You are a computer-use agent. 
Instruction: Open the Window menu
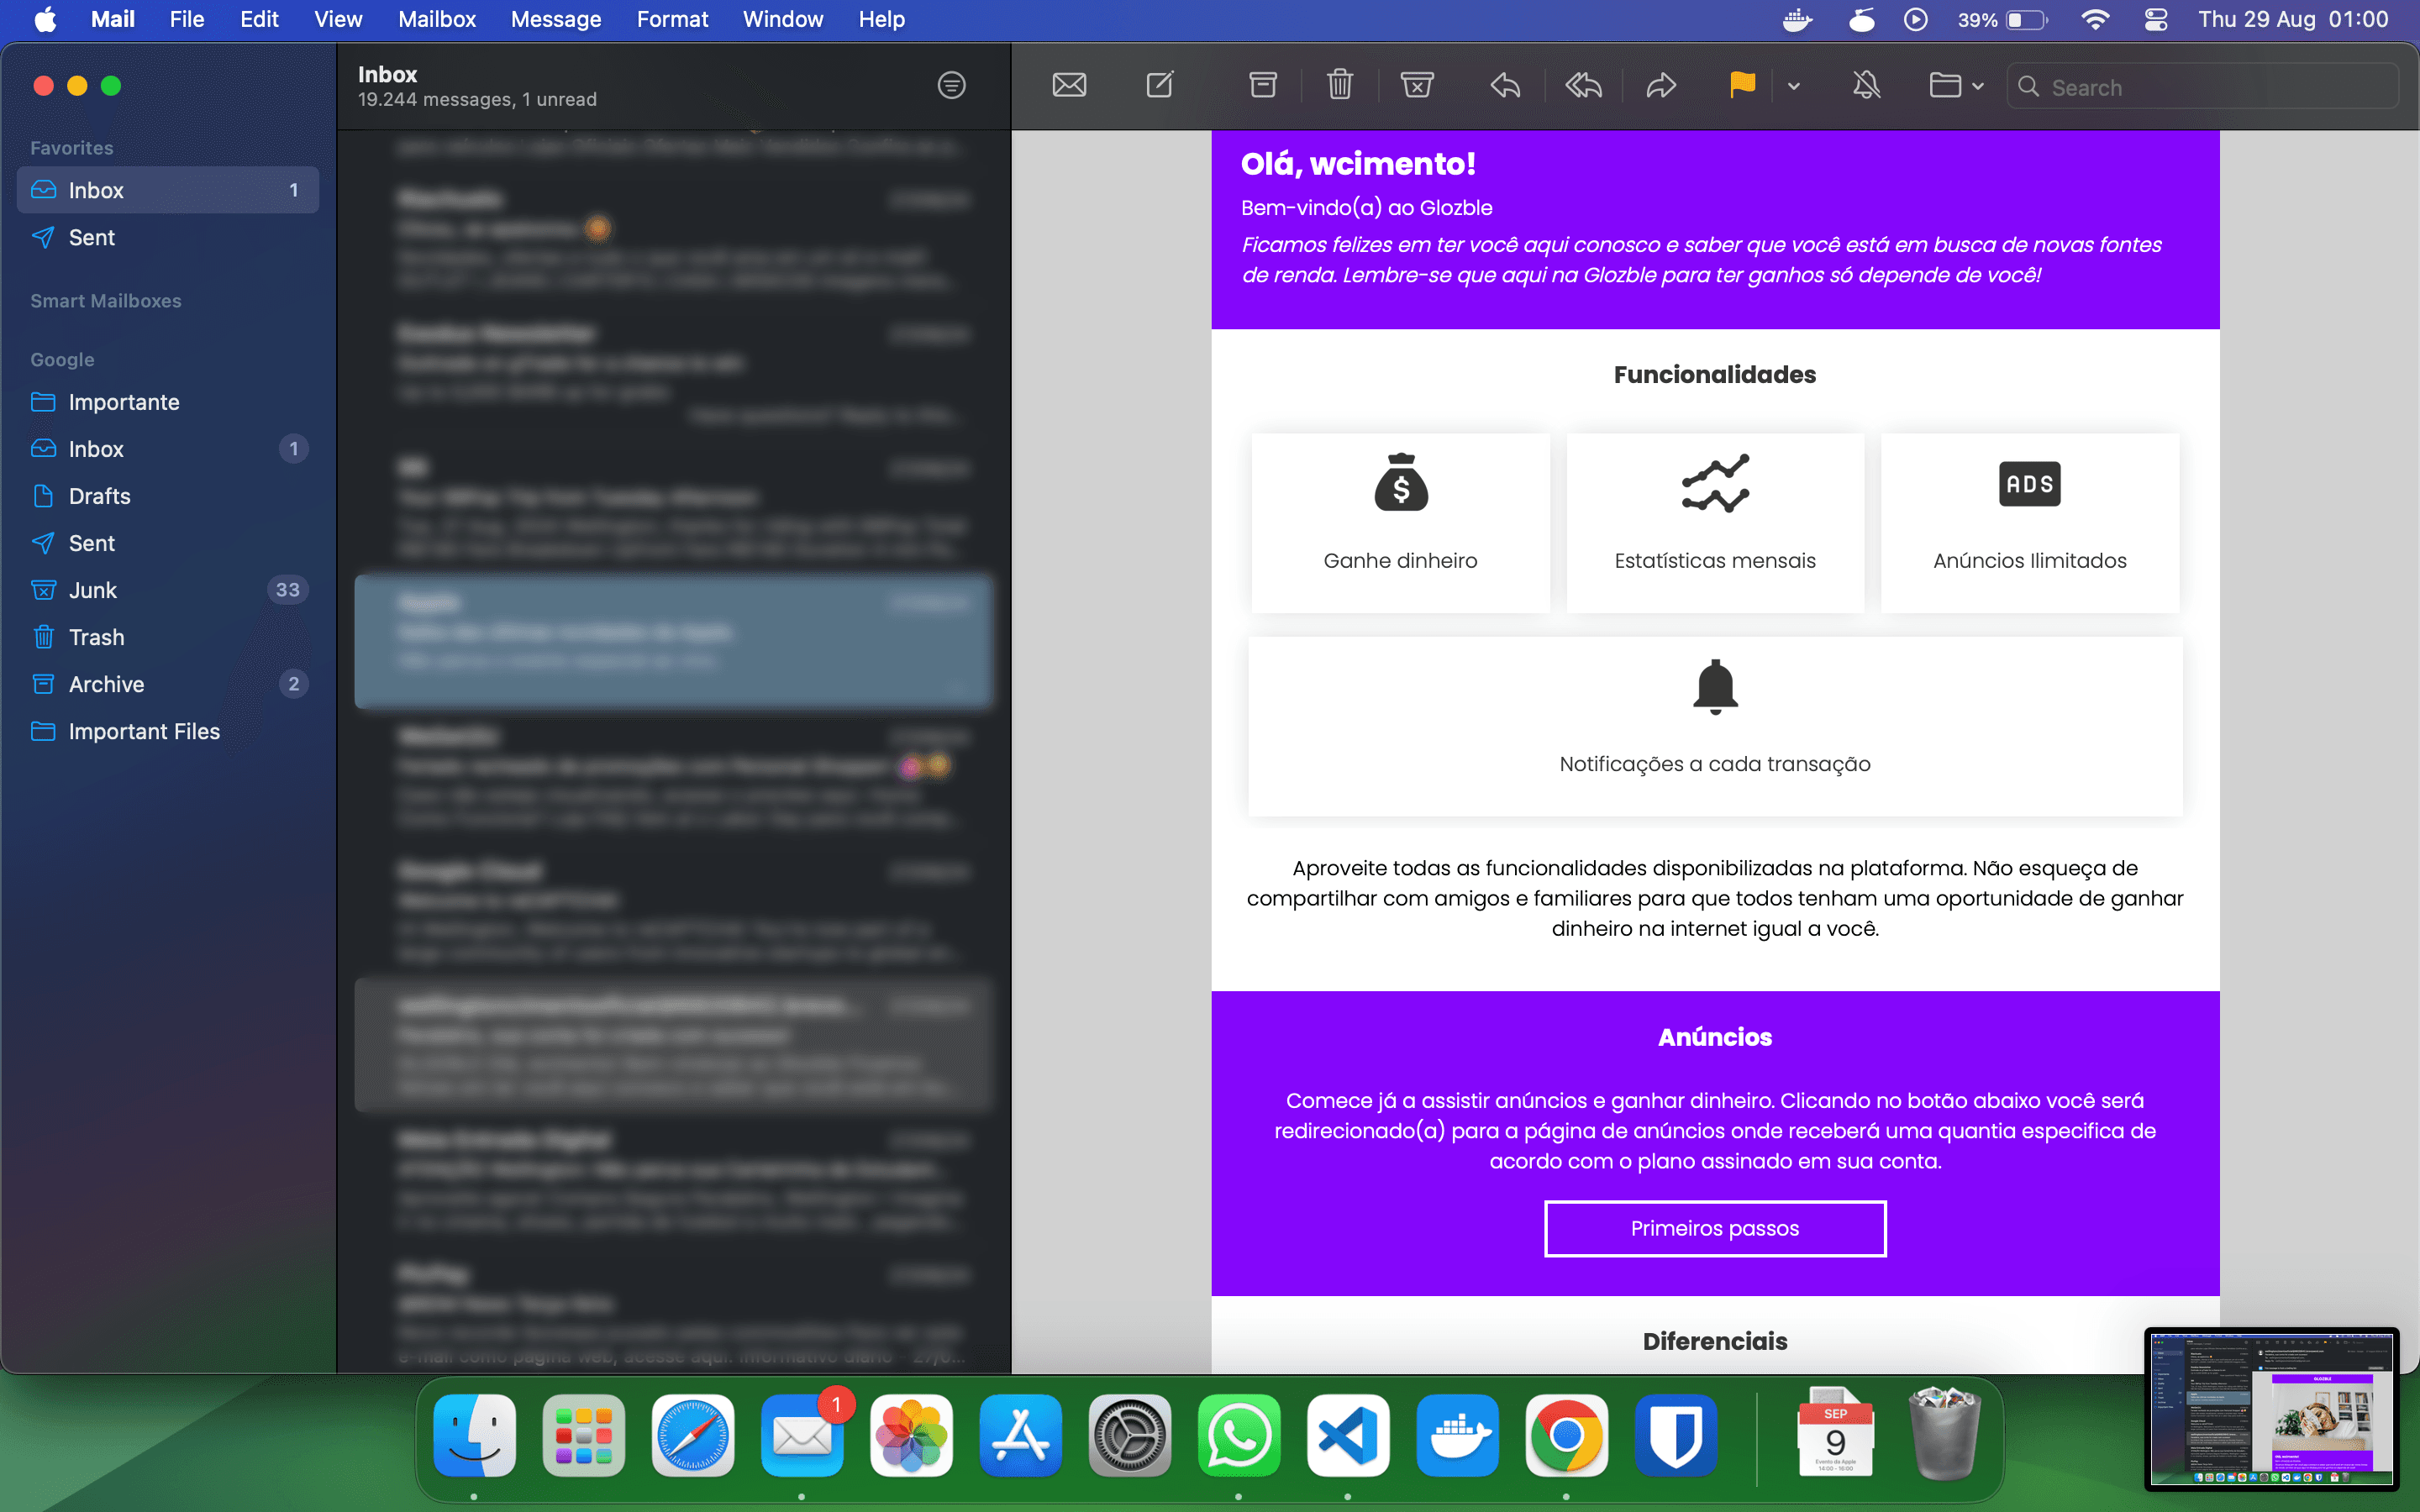tap(782, 19)
